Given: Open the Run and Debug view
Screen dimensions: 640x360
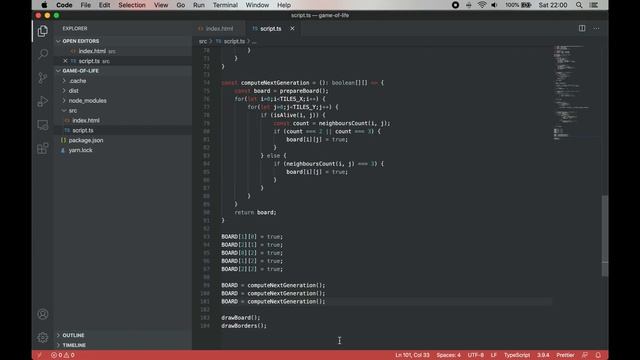Looking at the screenshot, I should [x=42, y=101].
